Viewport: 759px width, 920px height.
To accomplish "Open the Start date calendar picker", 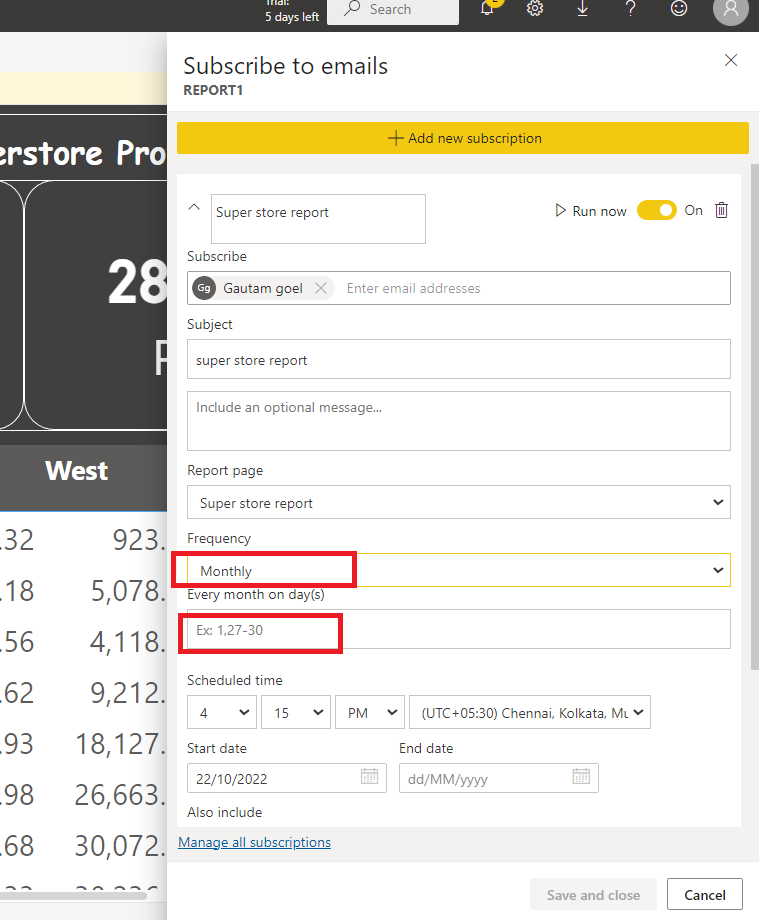I will (x=370, y=776).
